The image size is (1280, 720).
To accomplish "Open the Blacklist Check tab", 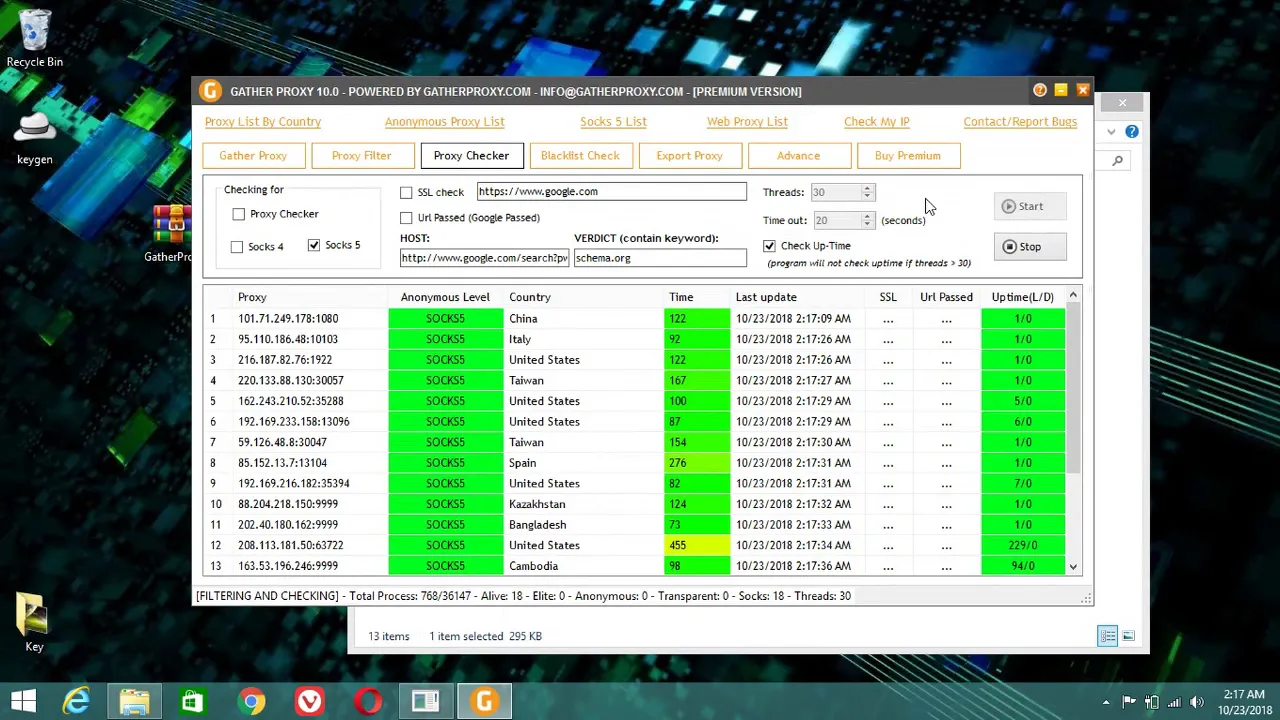I will click(x=580, y=156).
